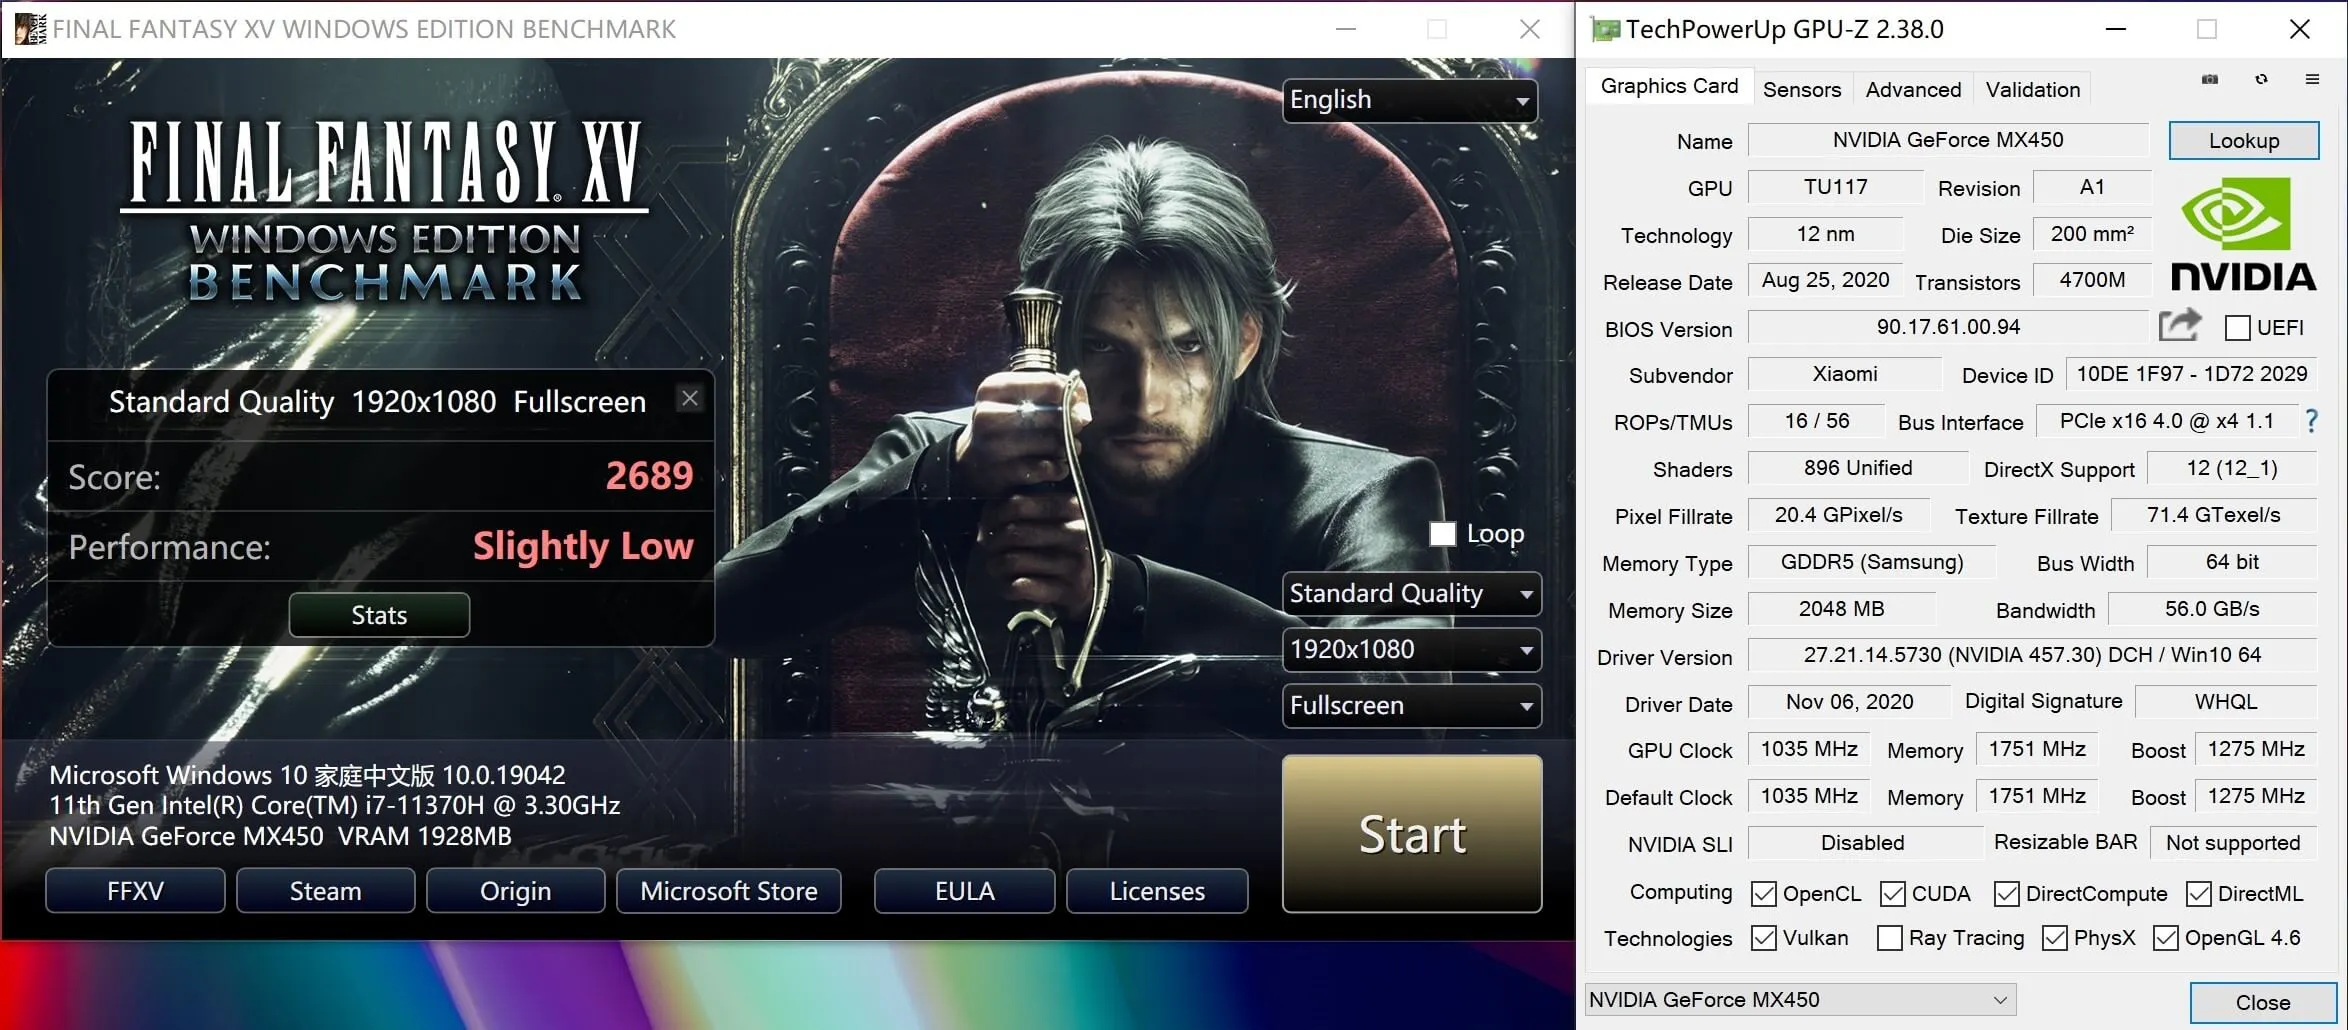Viewport: 2348px width, 1030px height.
Task: Click the Release Date value Aug 25, 2020
Action: (1825, 280)
